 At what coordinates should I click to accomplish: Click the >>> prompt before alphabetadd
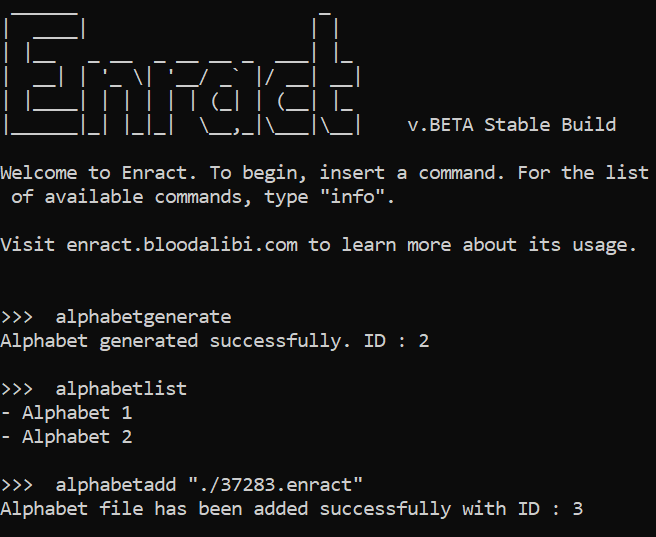coord(17,486)
